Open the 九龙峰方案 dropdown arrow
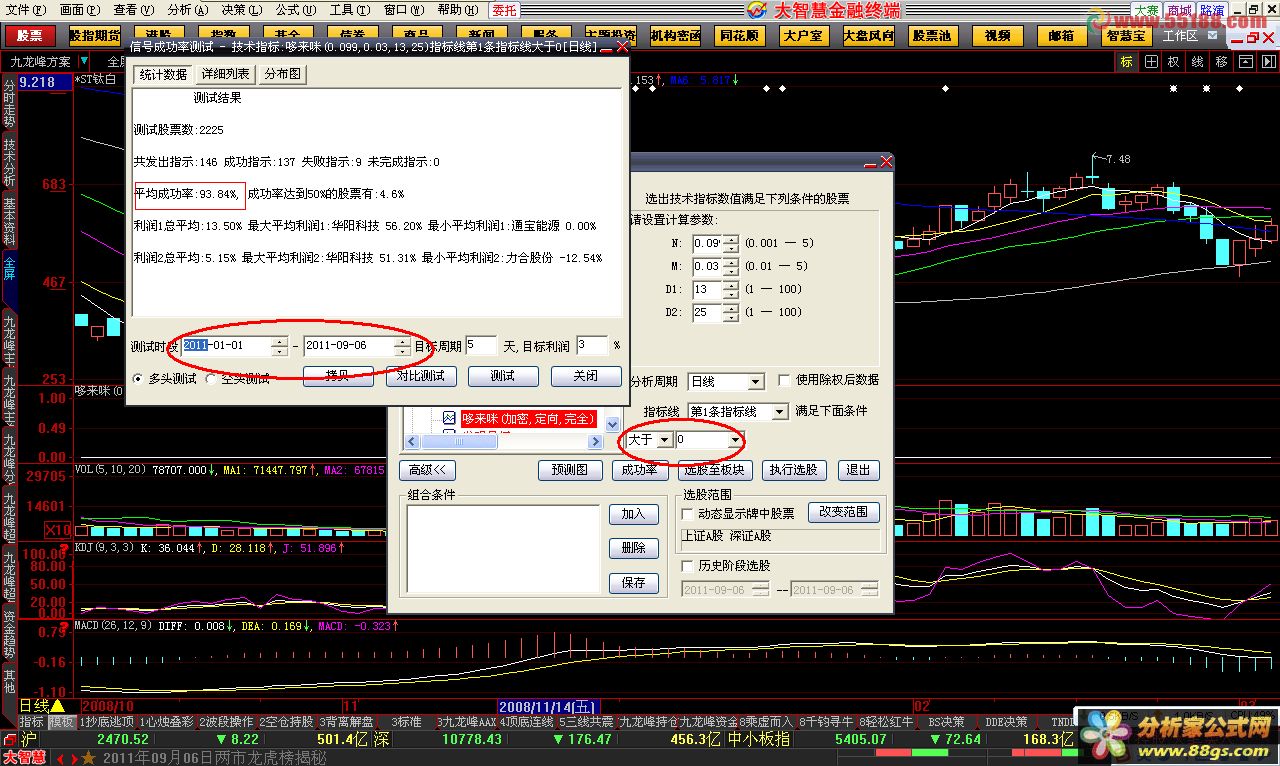The image size is (1280, 766). point(84,62)
